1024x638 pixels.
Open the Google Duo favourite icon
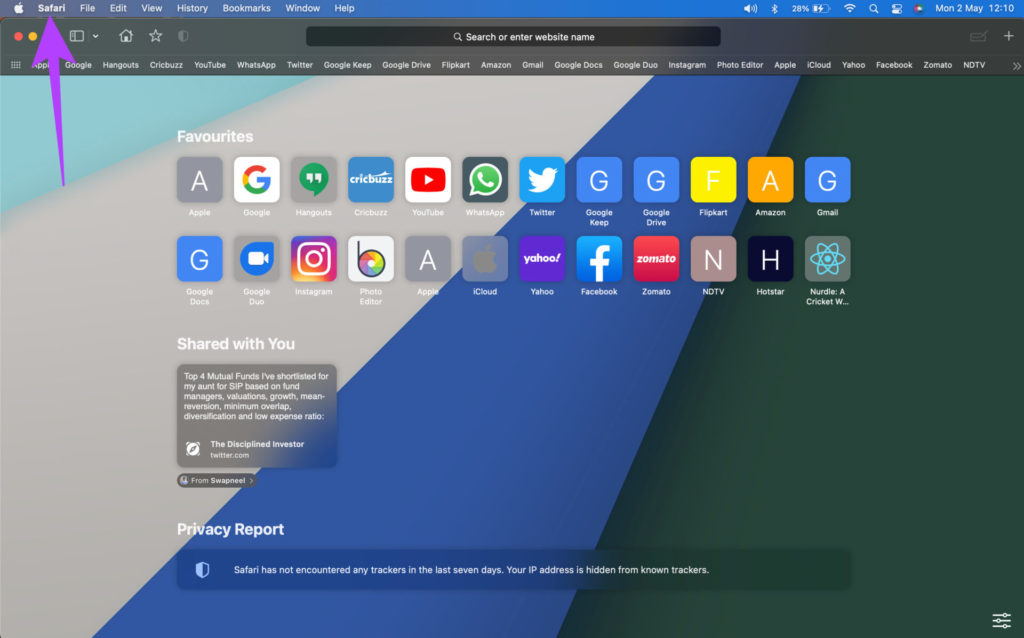point(257,259)
